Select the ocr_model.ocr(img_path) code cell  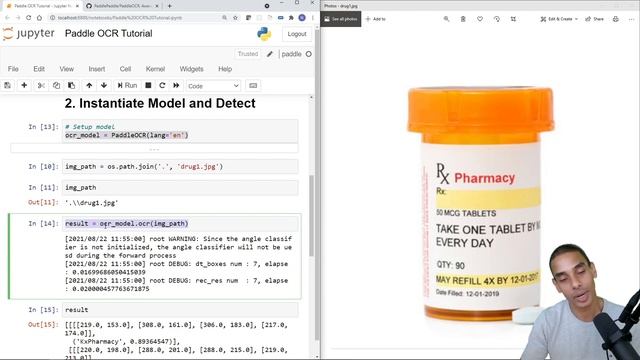[180, 224]
